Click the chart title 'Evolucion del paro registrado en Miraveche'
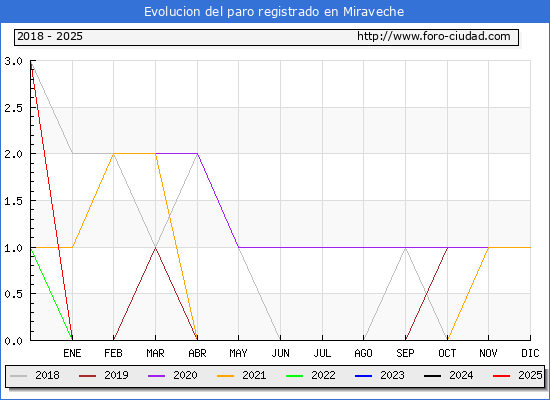This screenshot has width=550, height=400. click(274, 12)
